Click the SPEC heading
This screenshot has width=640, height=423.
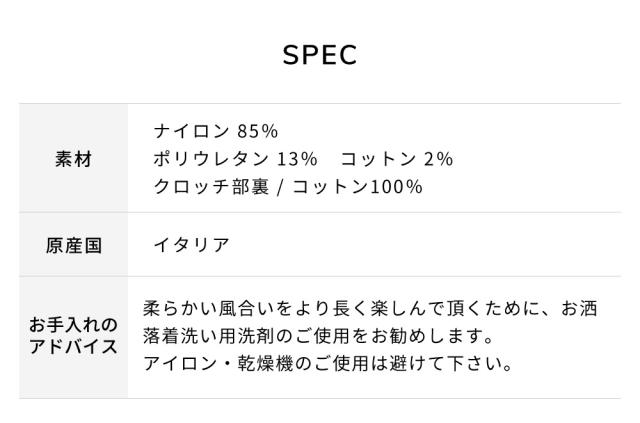(x=319, y=56)
